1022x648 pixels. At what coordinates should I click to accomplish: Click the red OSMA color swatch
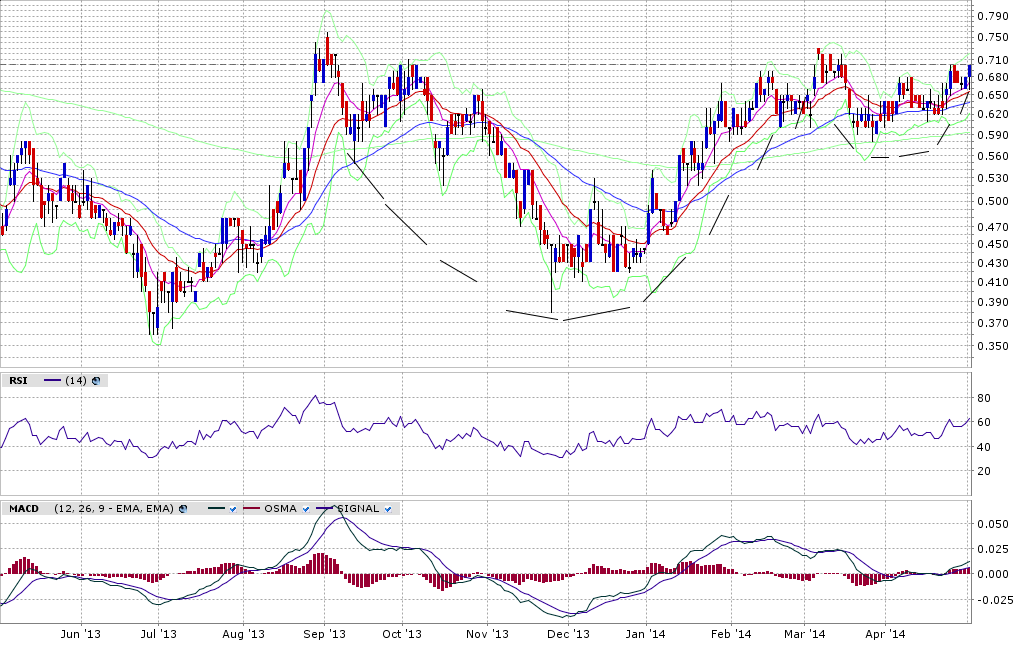point(253,509)
